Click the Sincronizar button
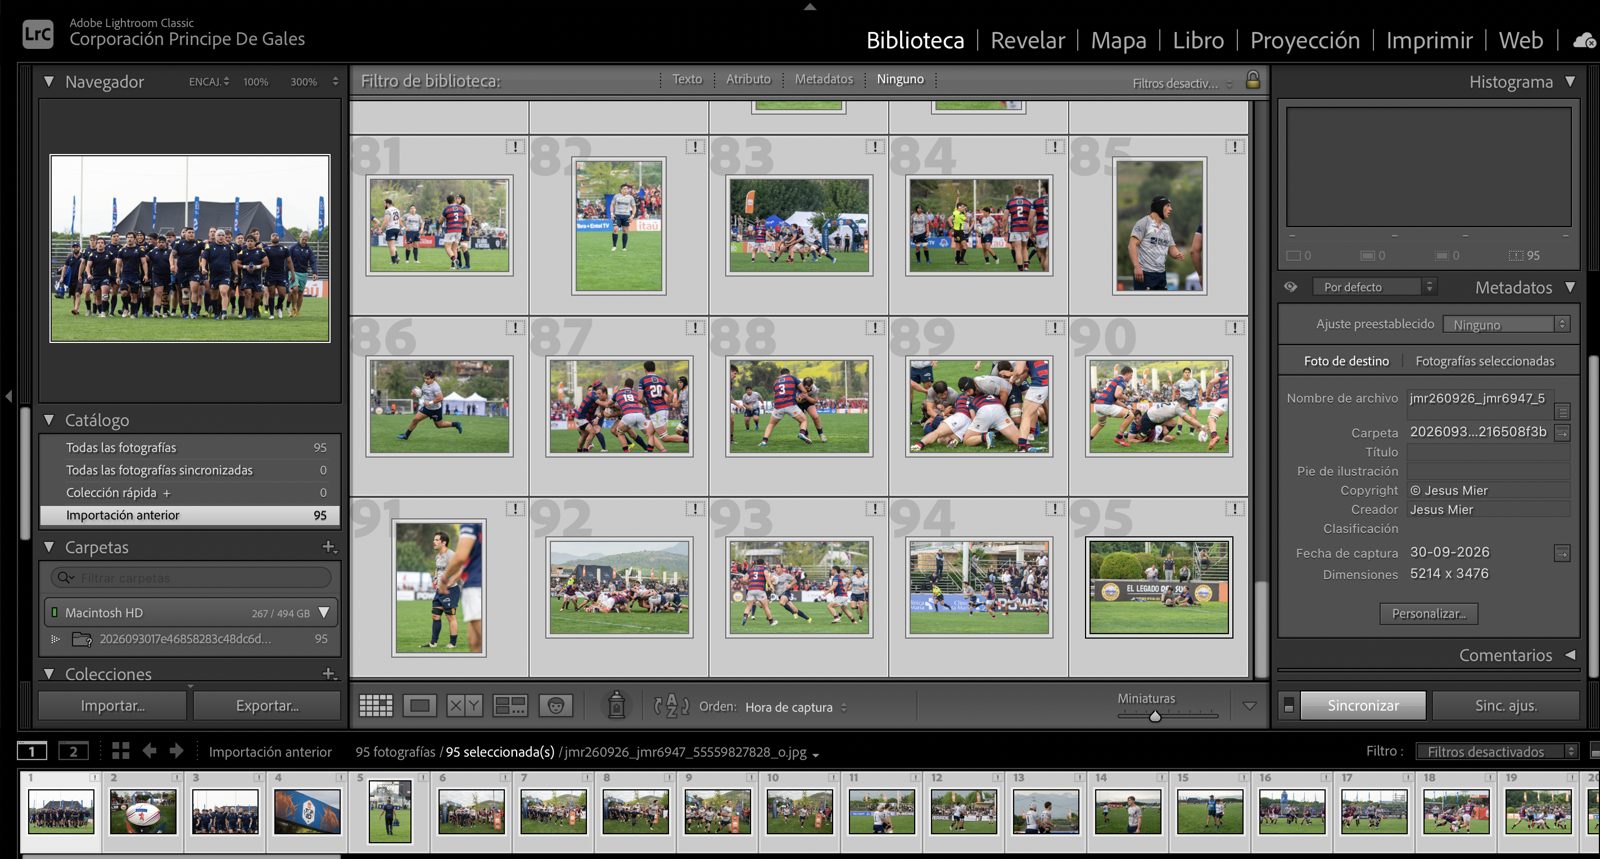The height and width of the screenshot is (859, 1600). 1363,705
